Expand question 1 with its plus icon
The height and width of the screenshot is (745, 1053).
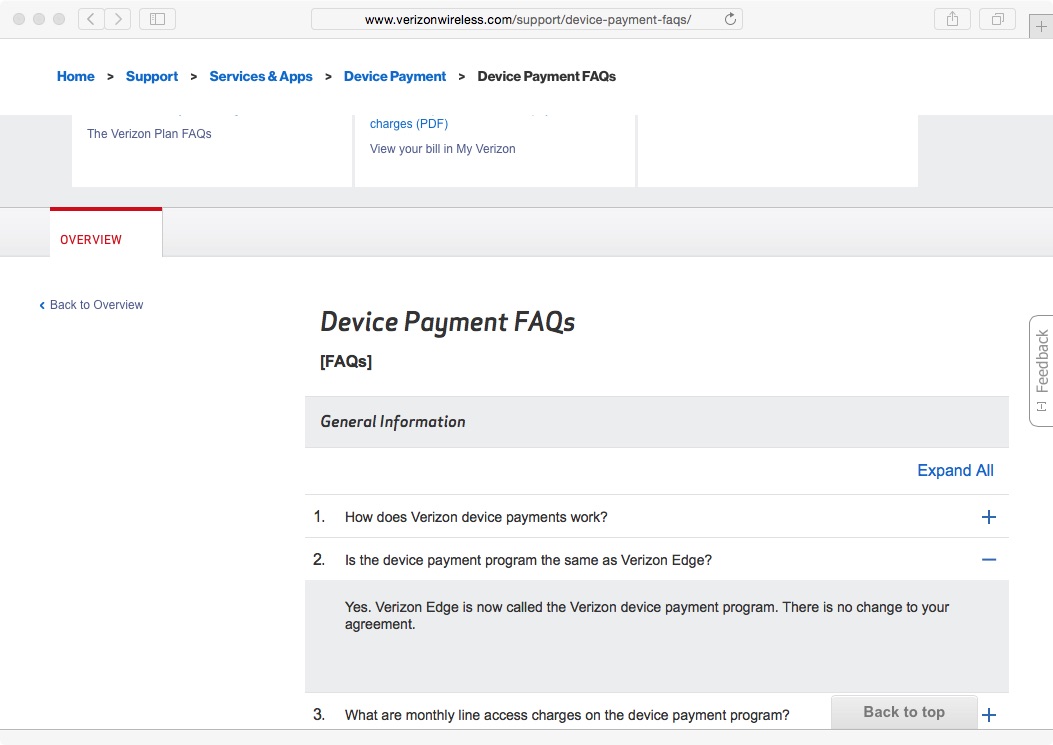pyautogui.click(x=989, y=517)
